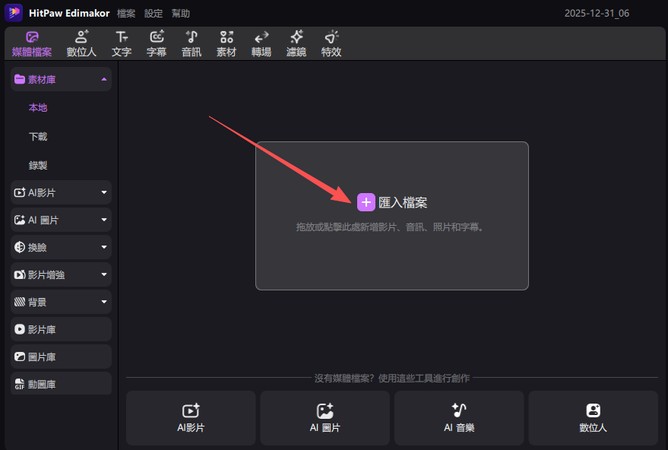This screenshot has height=450, width=668.
Task: Expand the 影片增強 dropdown arrow
Action: [104, 274]
